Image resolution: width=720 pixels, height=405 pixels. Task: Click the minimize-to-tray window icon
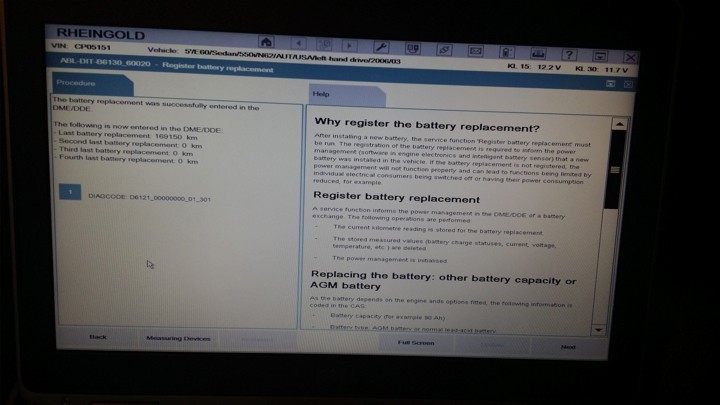tap(600, 56)
